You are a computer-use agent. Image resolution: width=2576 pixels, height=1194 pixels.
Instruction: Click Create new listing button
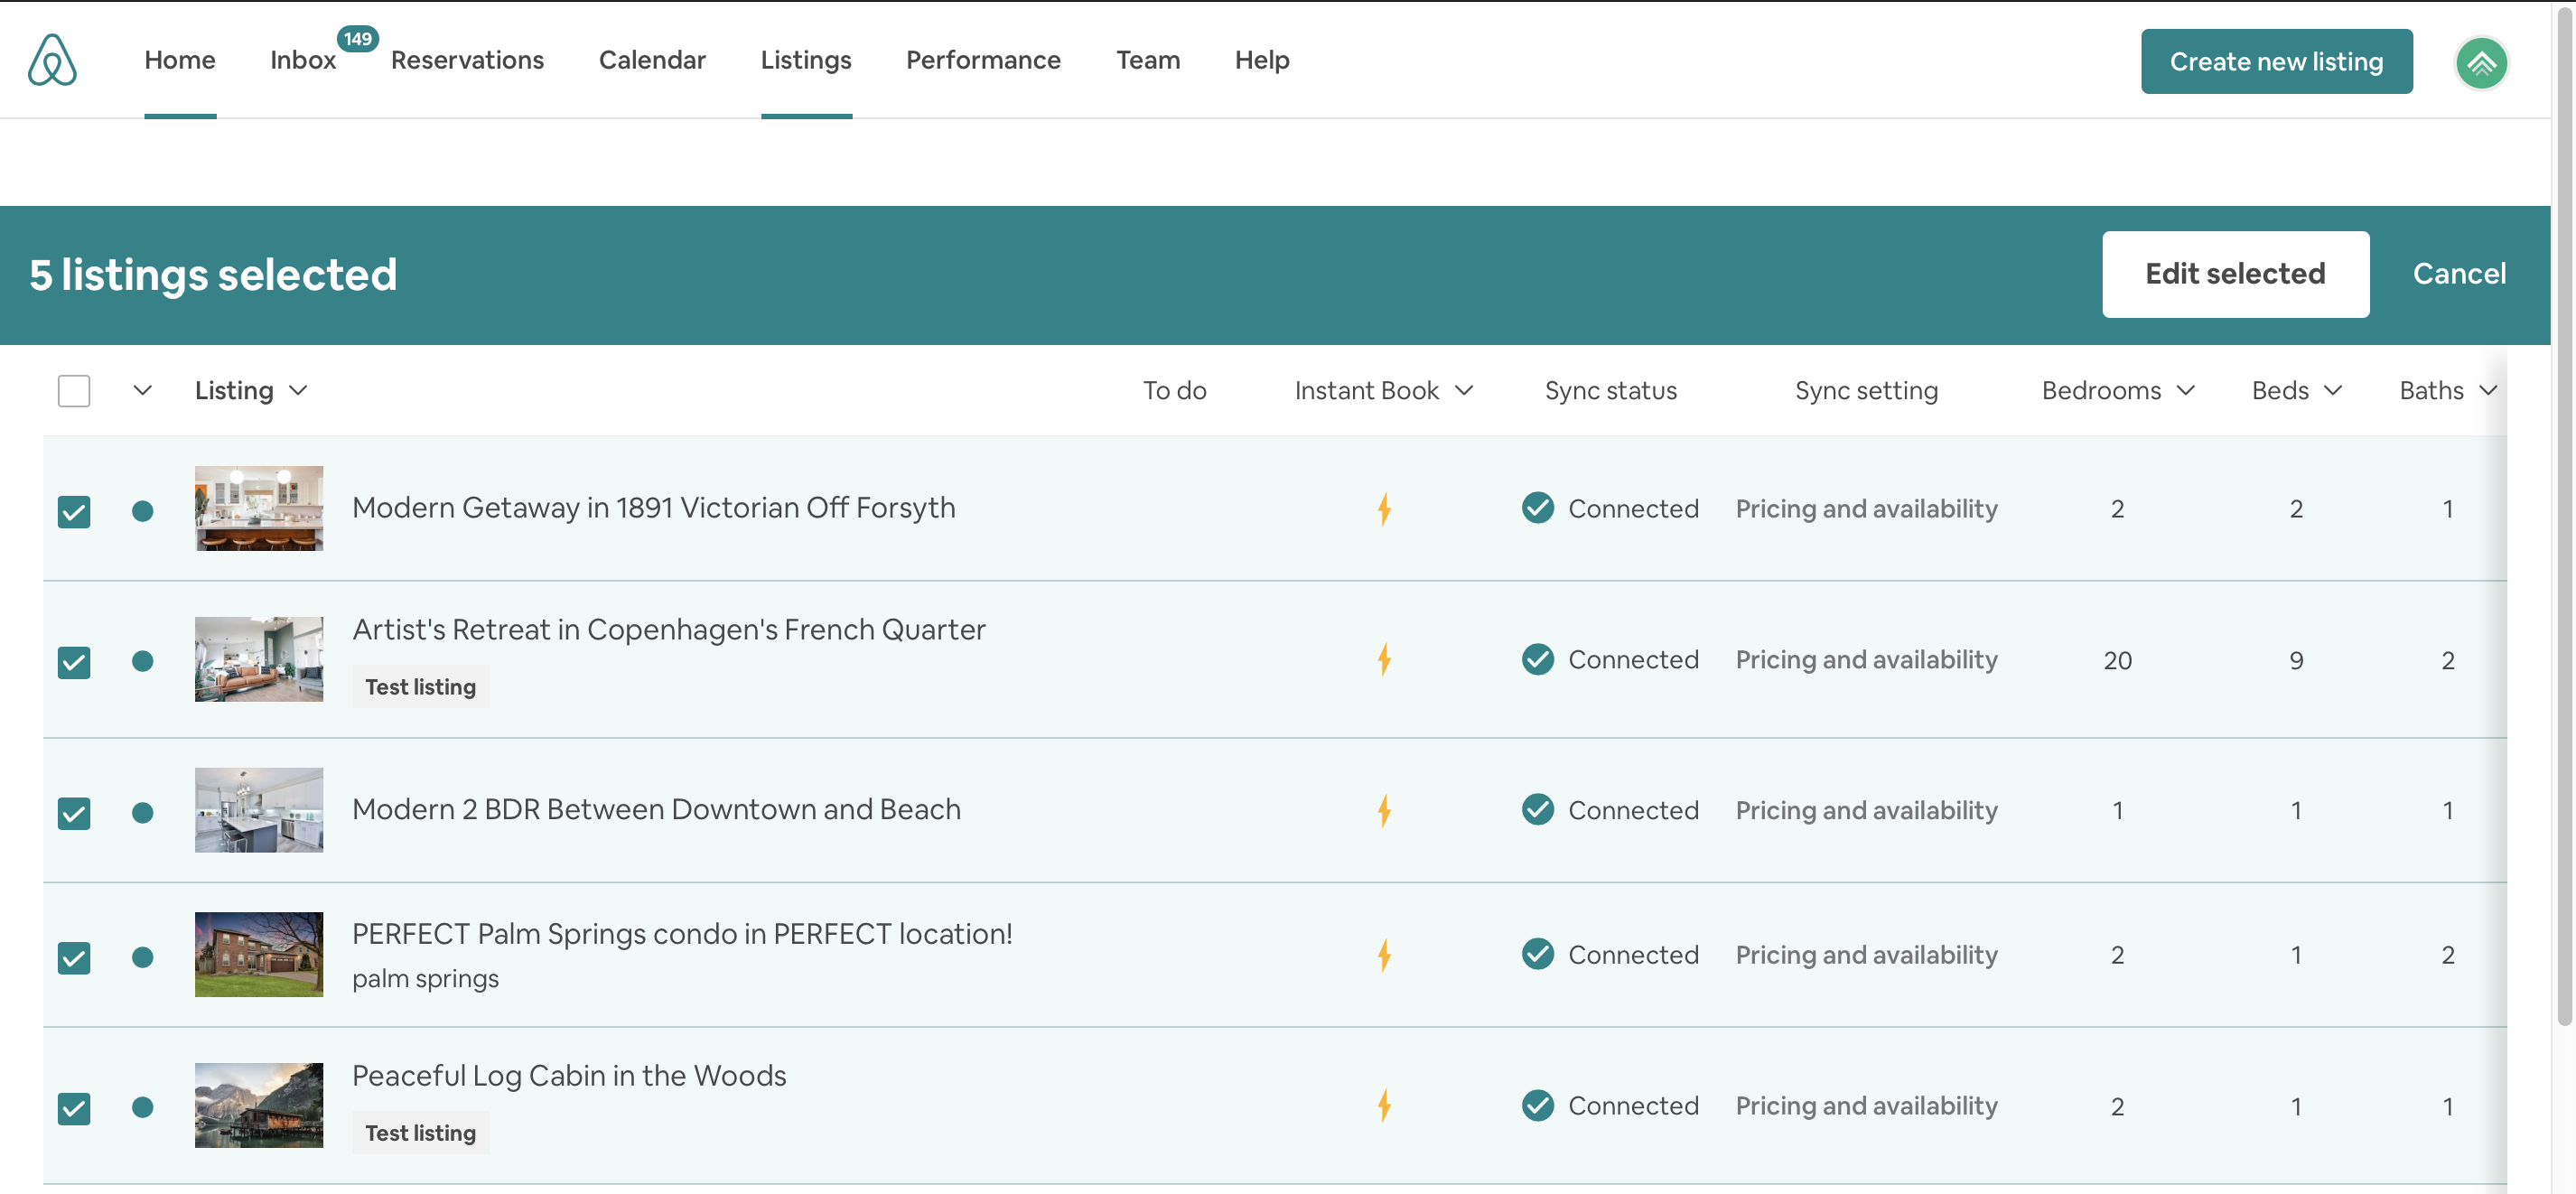tap(2276, 61)
